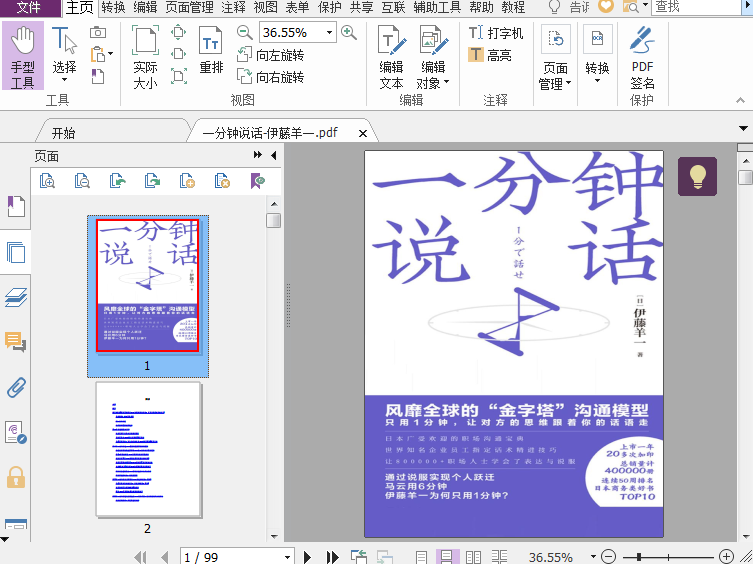Image resolution: width=753 pixels, height=564 pixels.
Task: Switch to the Start (开始) document tab
Action: (63, 133)
